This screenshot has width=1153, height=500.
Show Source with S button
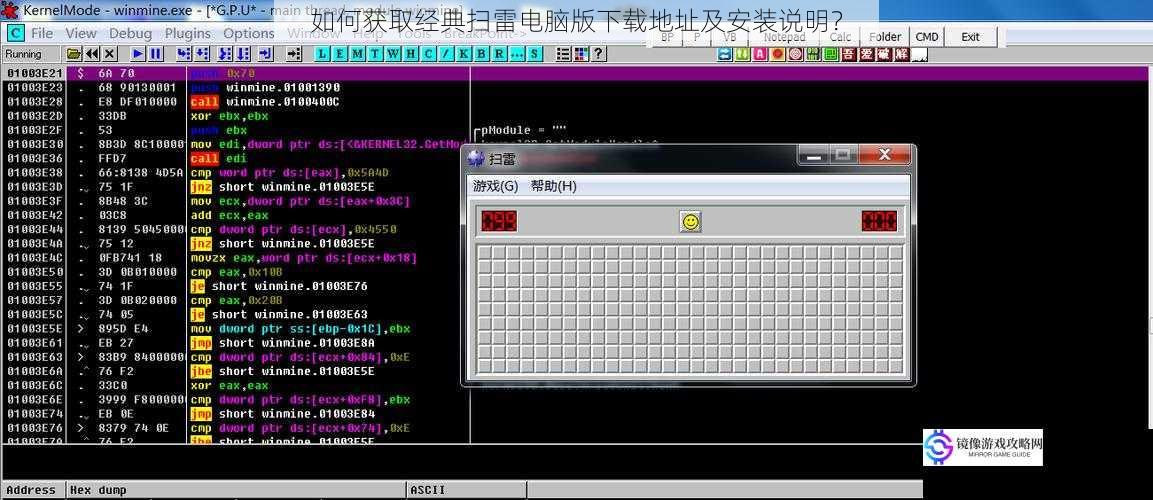(x=534, y=54)
